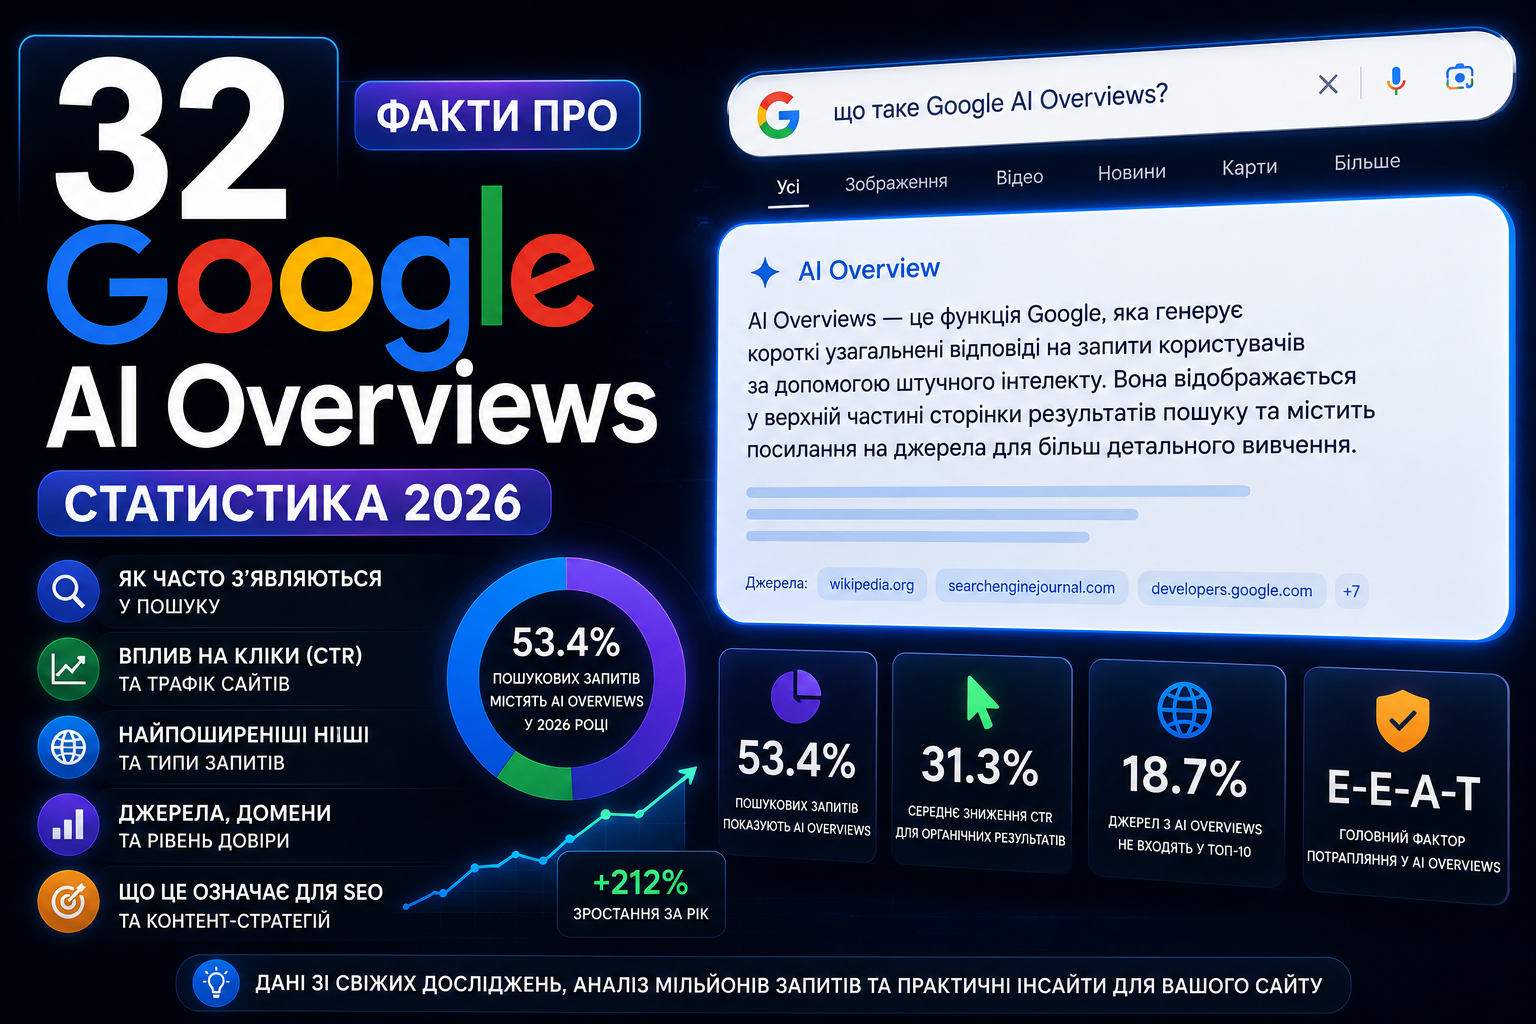This screenshot has width=1536, height=1024.
Task: Expand the "Більше" menu item
Action: tap(1367, 162)
